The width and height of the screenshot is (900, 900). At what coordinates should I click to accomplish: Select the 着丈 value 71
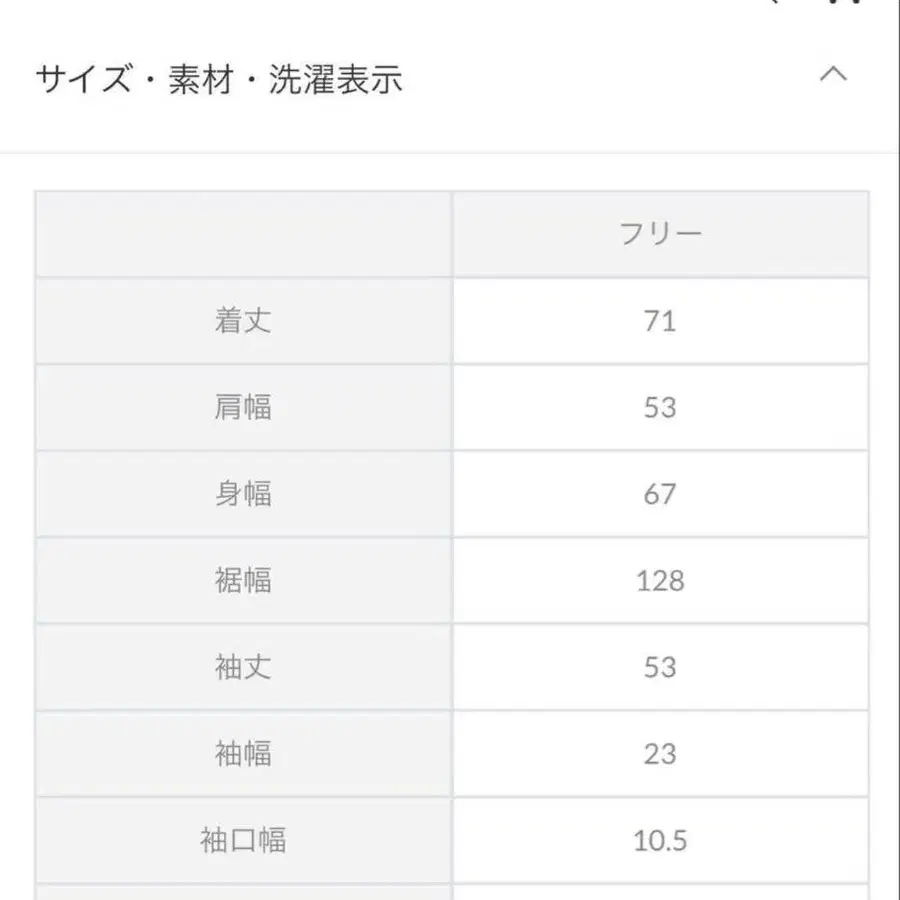[x=660, y=321]
